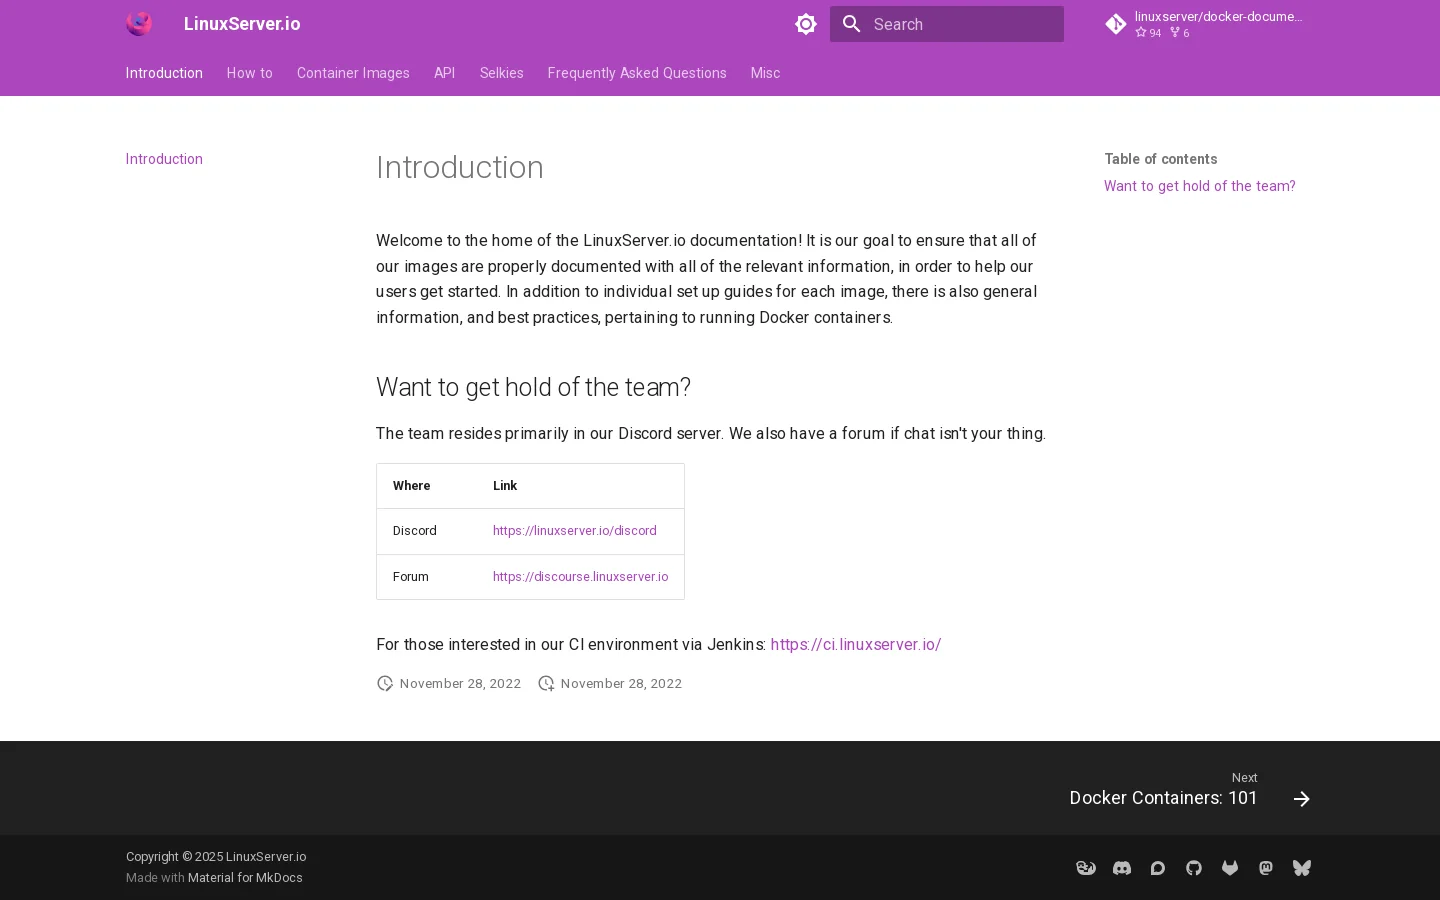Switch to the Misc tab
The image size is (1440, 900).
click(x=765, y=73)
